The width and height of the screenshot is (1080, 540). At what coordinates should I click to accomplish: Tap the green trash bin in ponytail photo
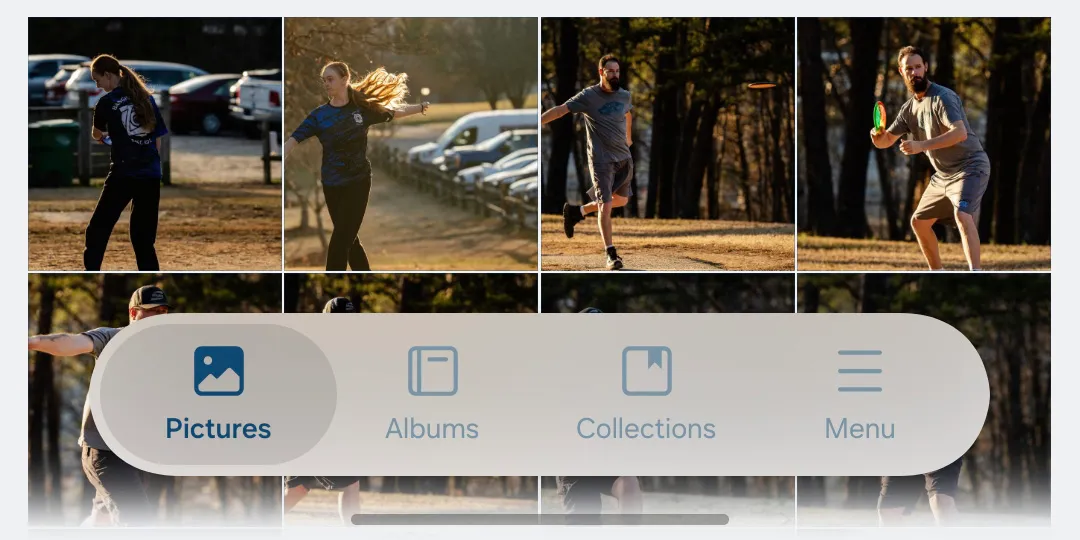pos(52,152)
